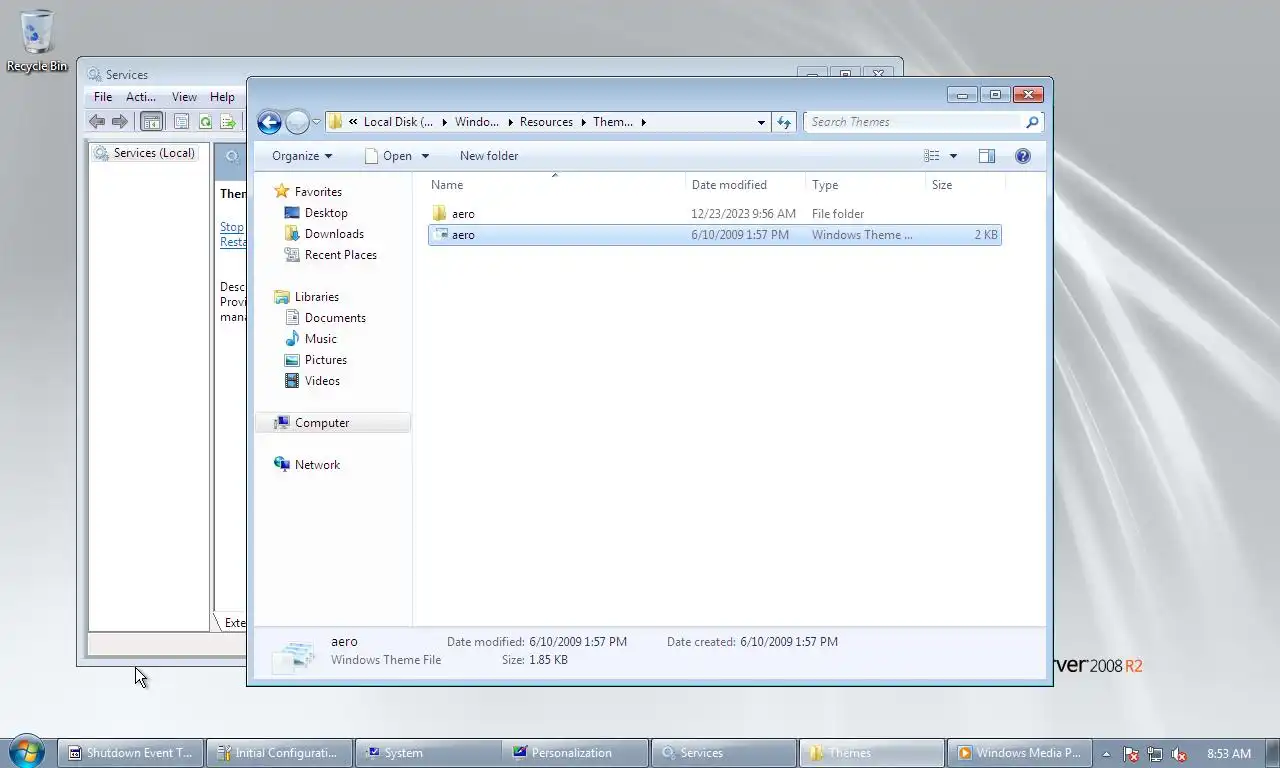Viewport: 1280px width, 768px height.
Task: Switch to Windows Media Player taskbar item
Action: [1020, 753]
